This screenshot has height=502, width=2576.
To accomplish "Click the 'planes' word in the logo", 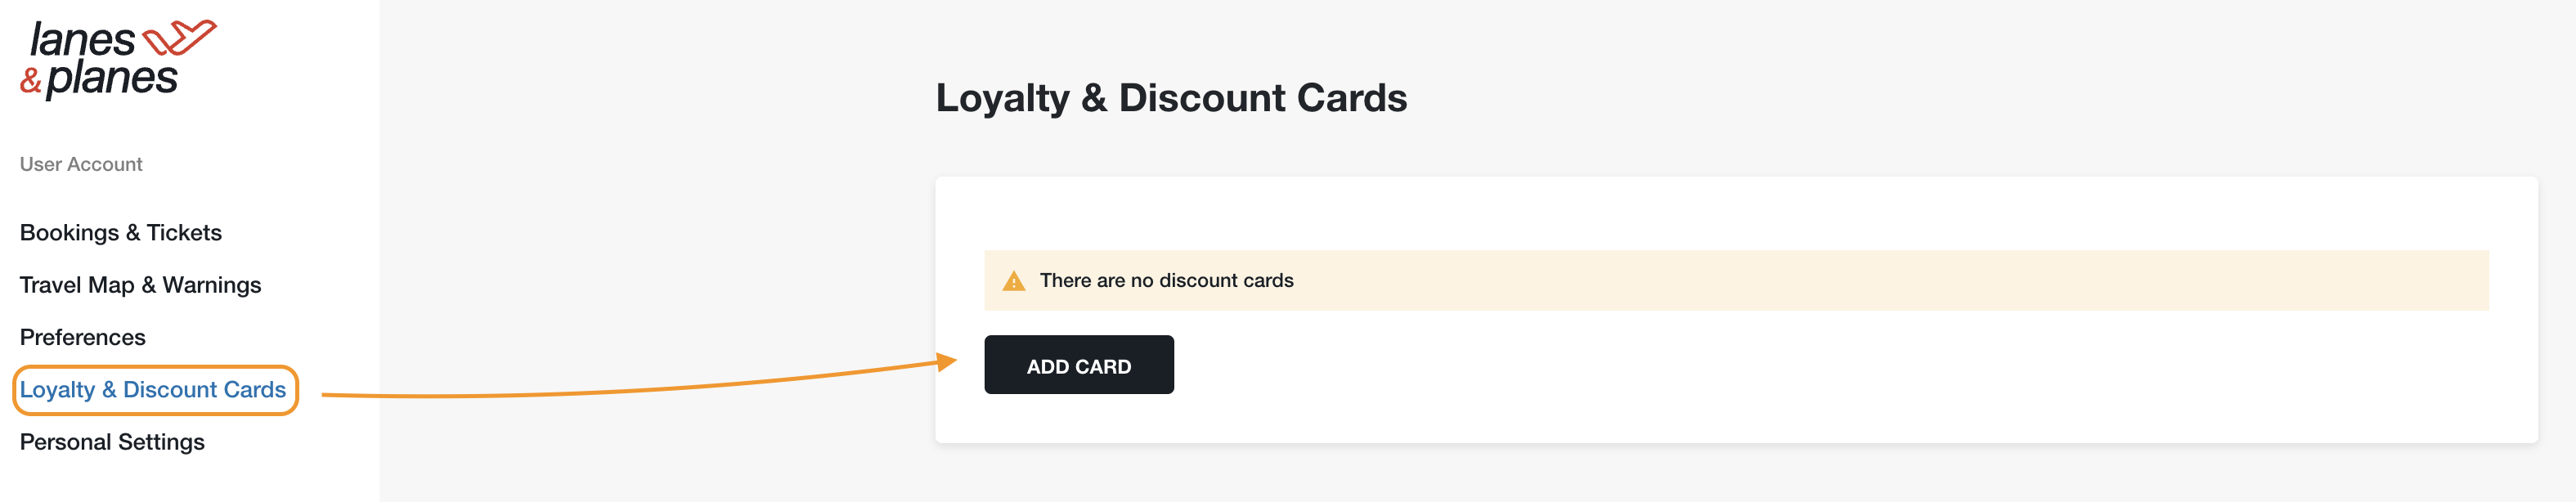I will tap(112, 78).
